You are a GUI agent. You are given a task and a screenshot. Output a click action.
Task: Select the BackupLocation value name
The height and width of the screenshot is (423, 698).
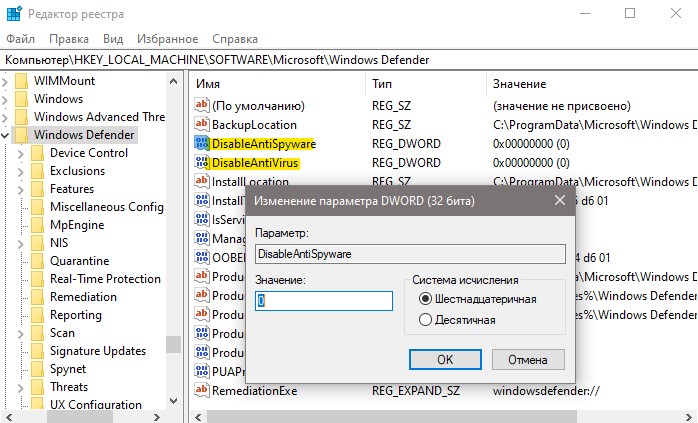[254, 125]
